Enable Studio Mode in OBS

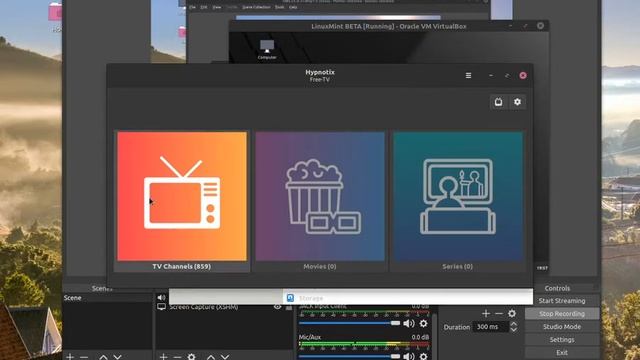tap(562, 327)
